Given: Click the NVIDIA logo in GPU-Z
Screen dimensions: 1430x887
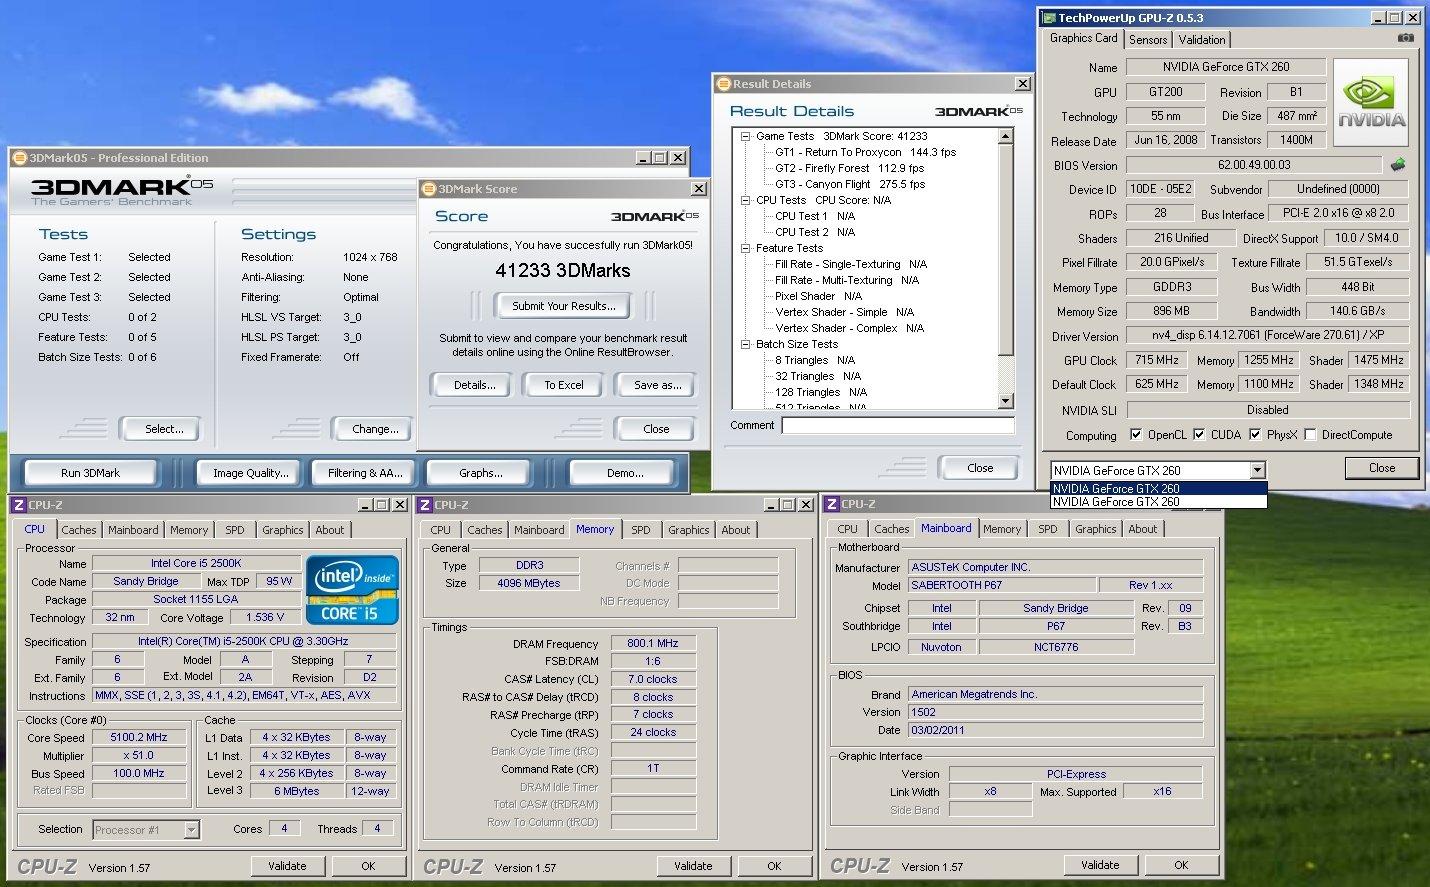Looking at the screenshot, I should coord(1372,103).
